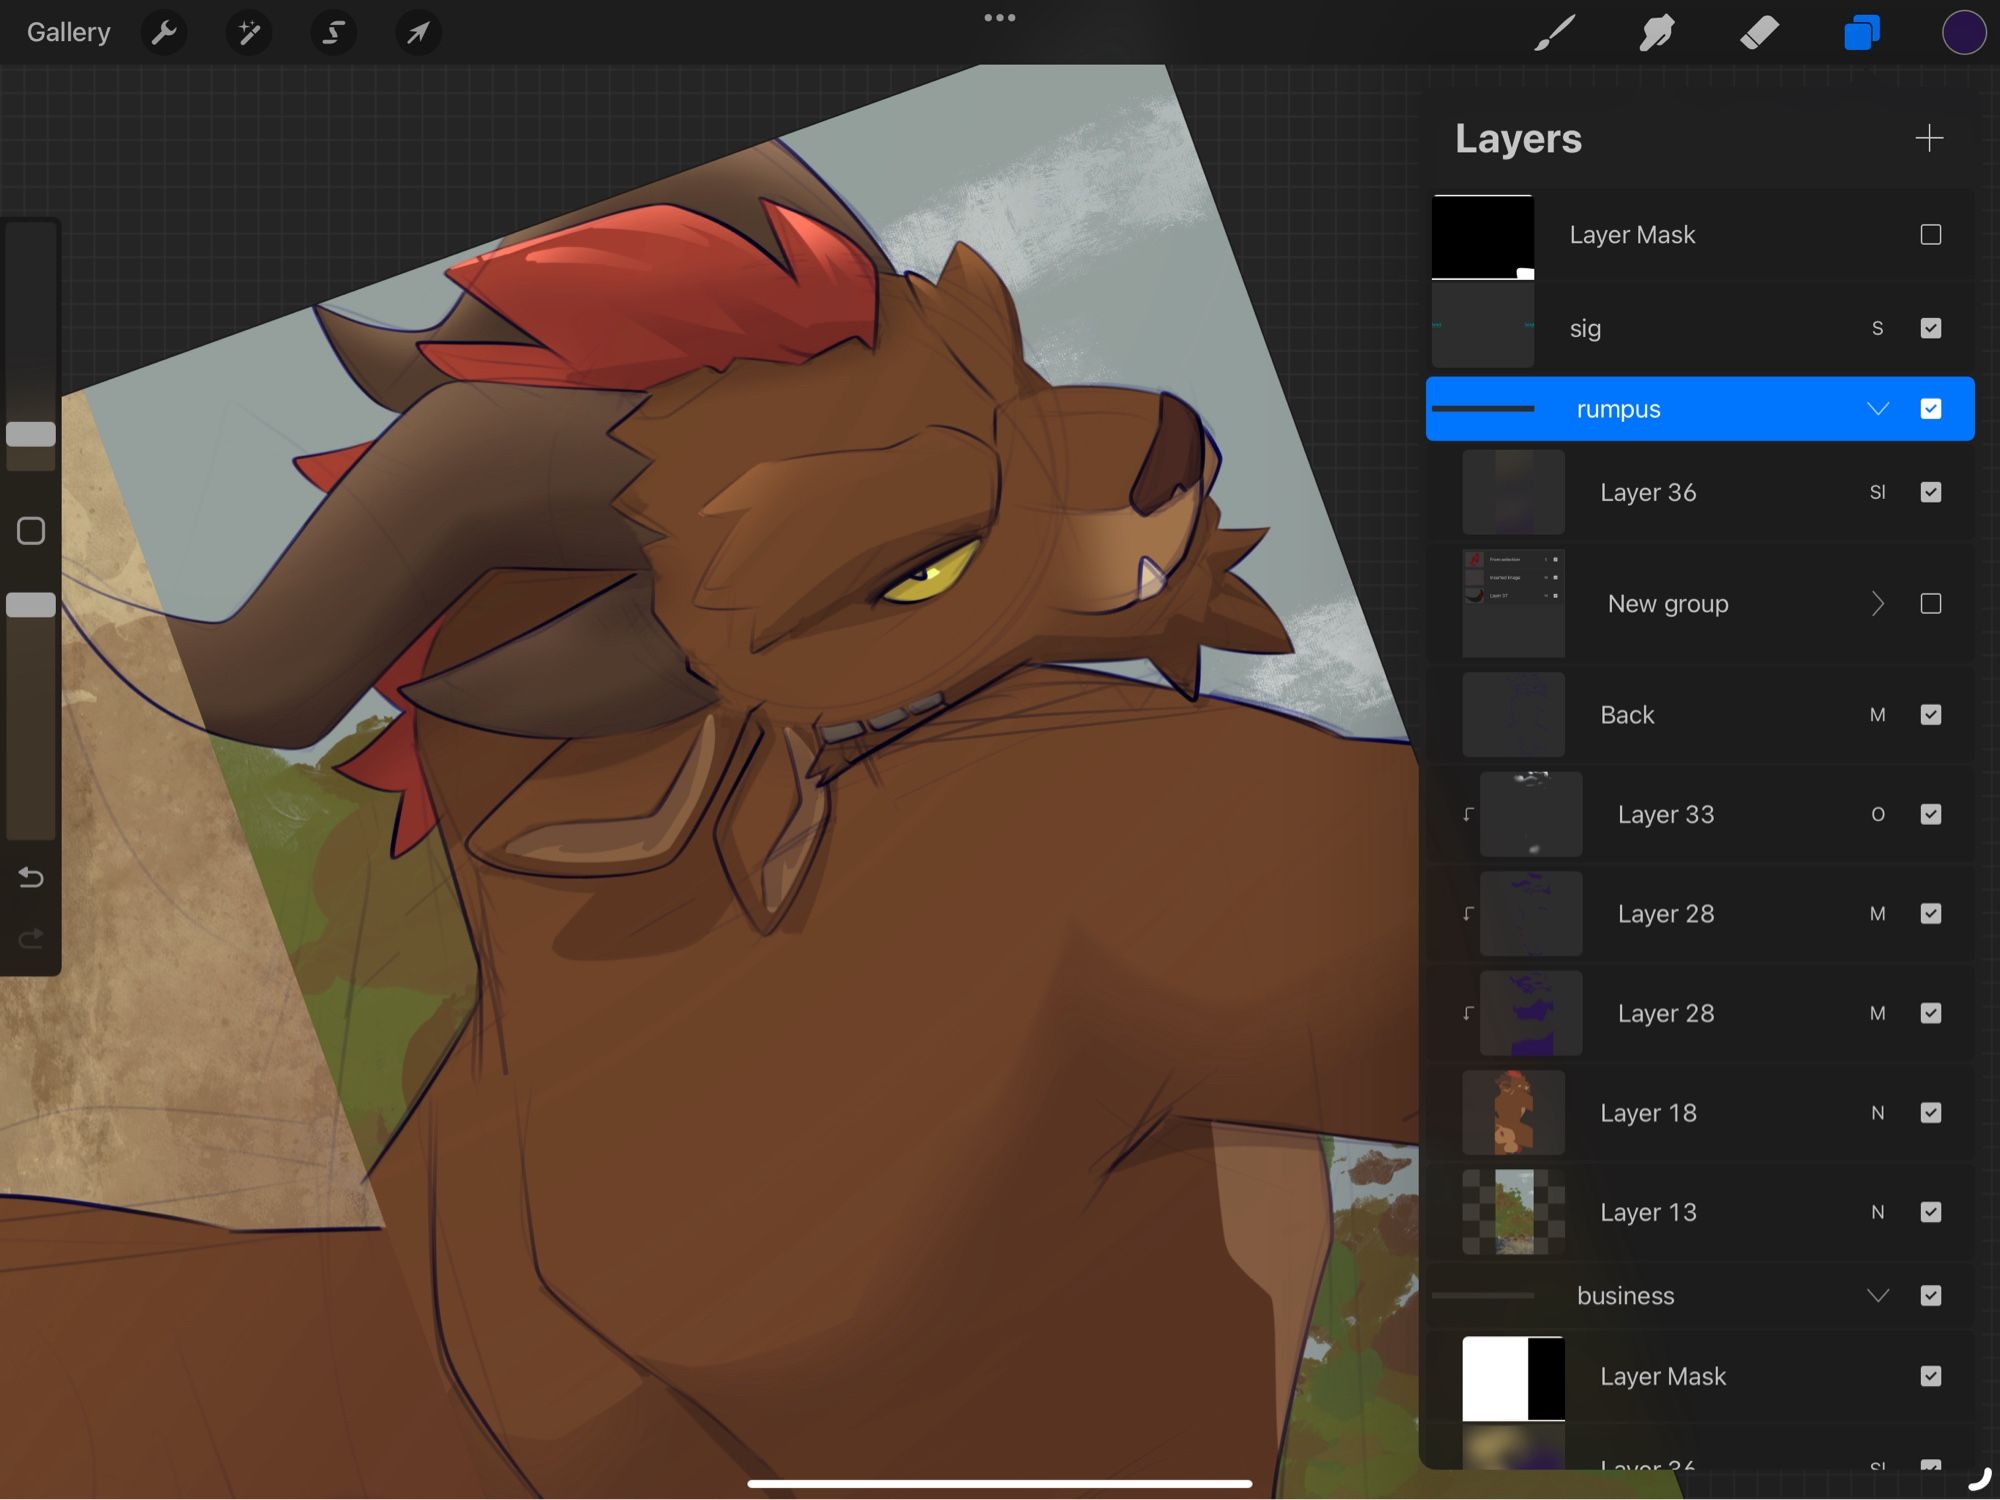Open blend mode S for sig layer
The width and height of the screenshot is (2000, 1500).
point(1877,328)
